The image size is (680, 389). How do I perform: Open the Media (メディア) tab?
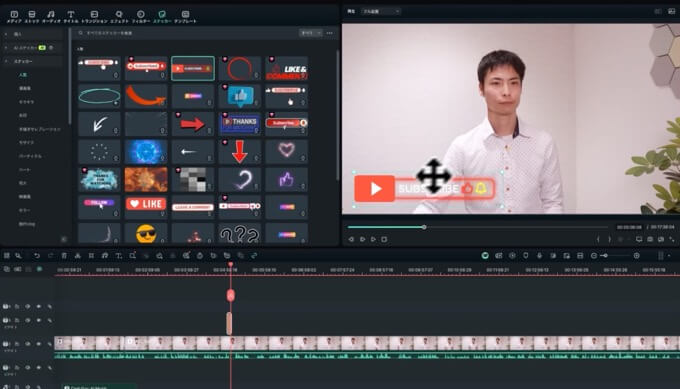click(14, 17)
